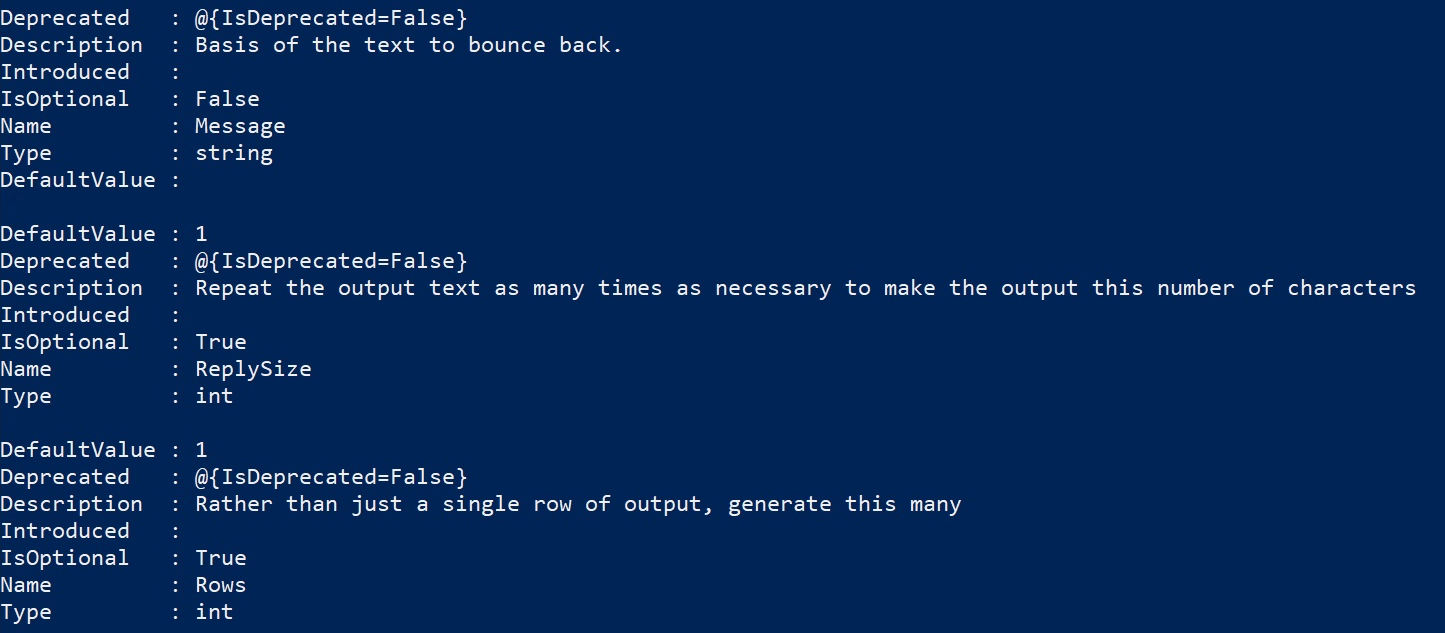
Task: Click the 'Type' label beside 'string'
Action: [26, 153]
